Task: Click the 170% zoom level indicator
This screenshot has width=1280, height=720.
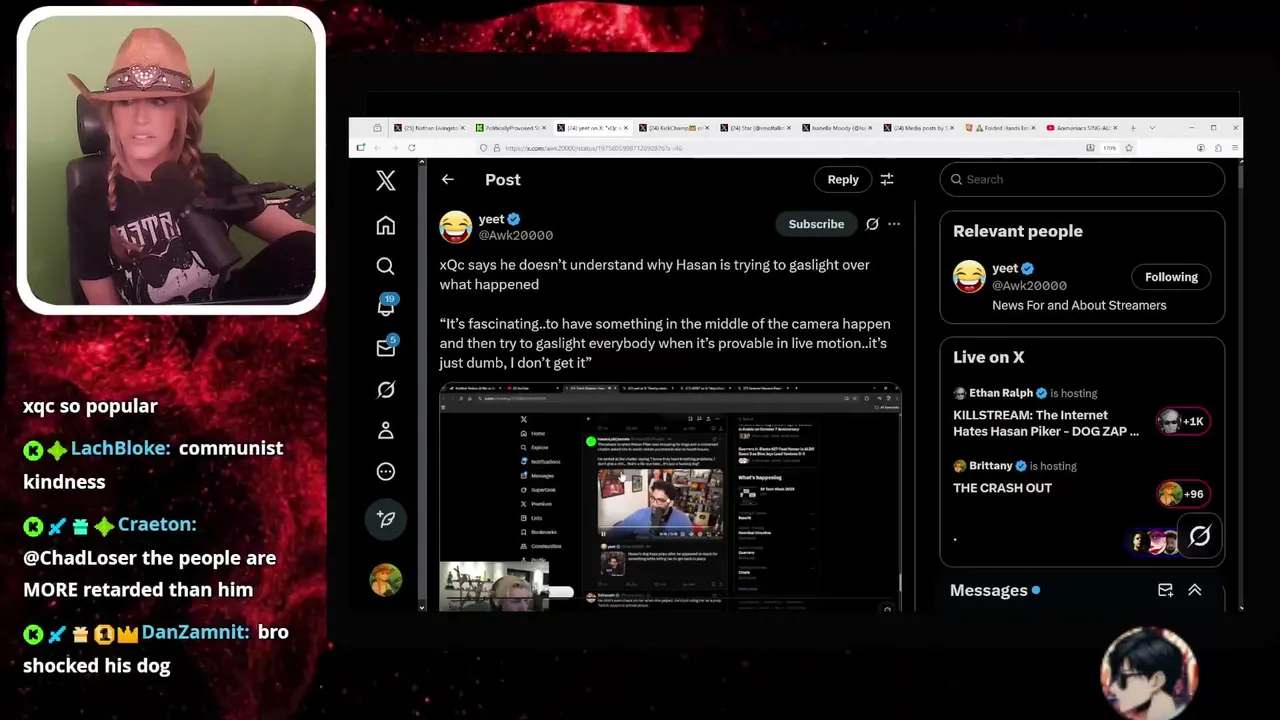Action: pyautogui.click(x=1109, y=148)
